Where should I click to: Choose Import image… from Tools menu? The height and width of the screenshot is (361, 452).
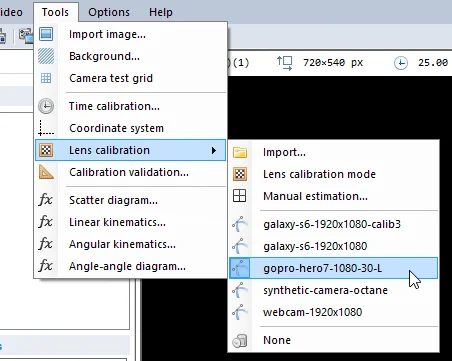click(x=131, y=34)
